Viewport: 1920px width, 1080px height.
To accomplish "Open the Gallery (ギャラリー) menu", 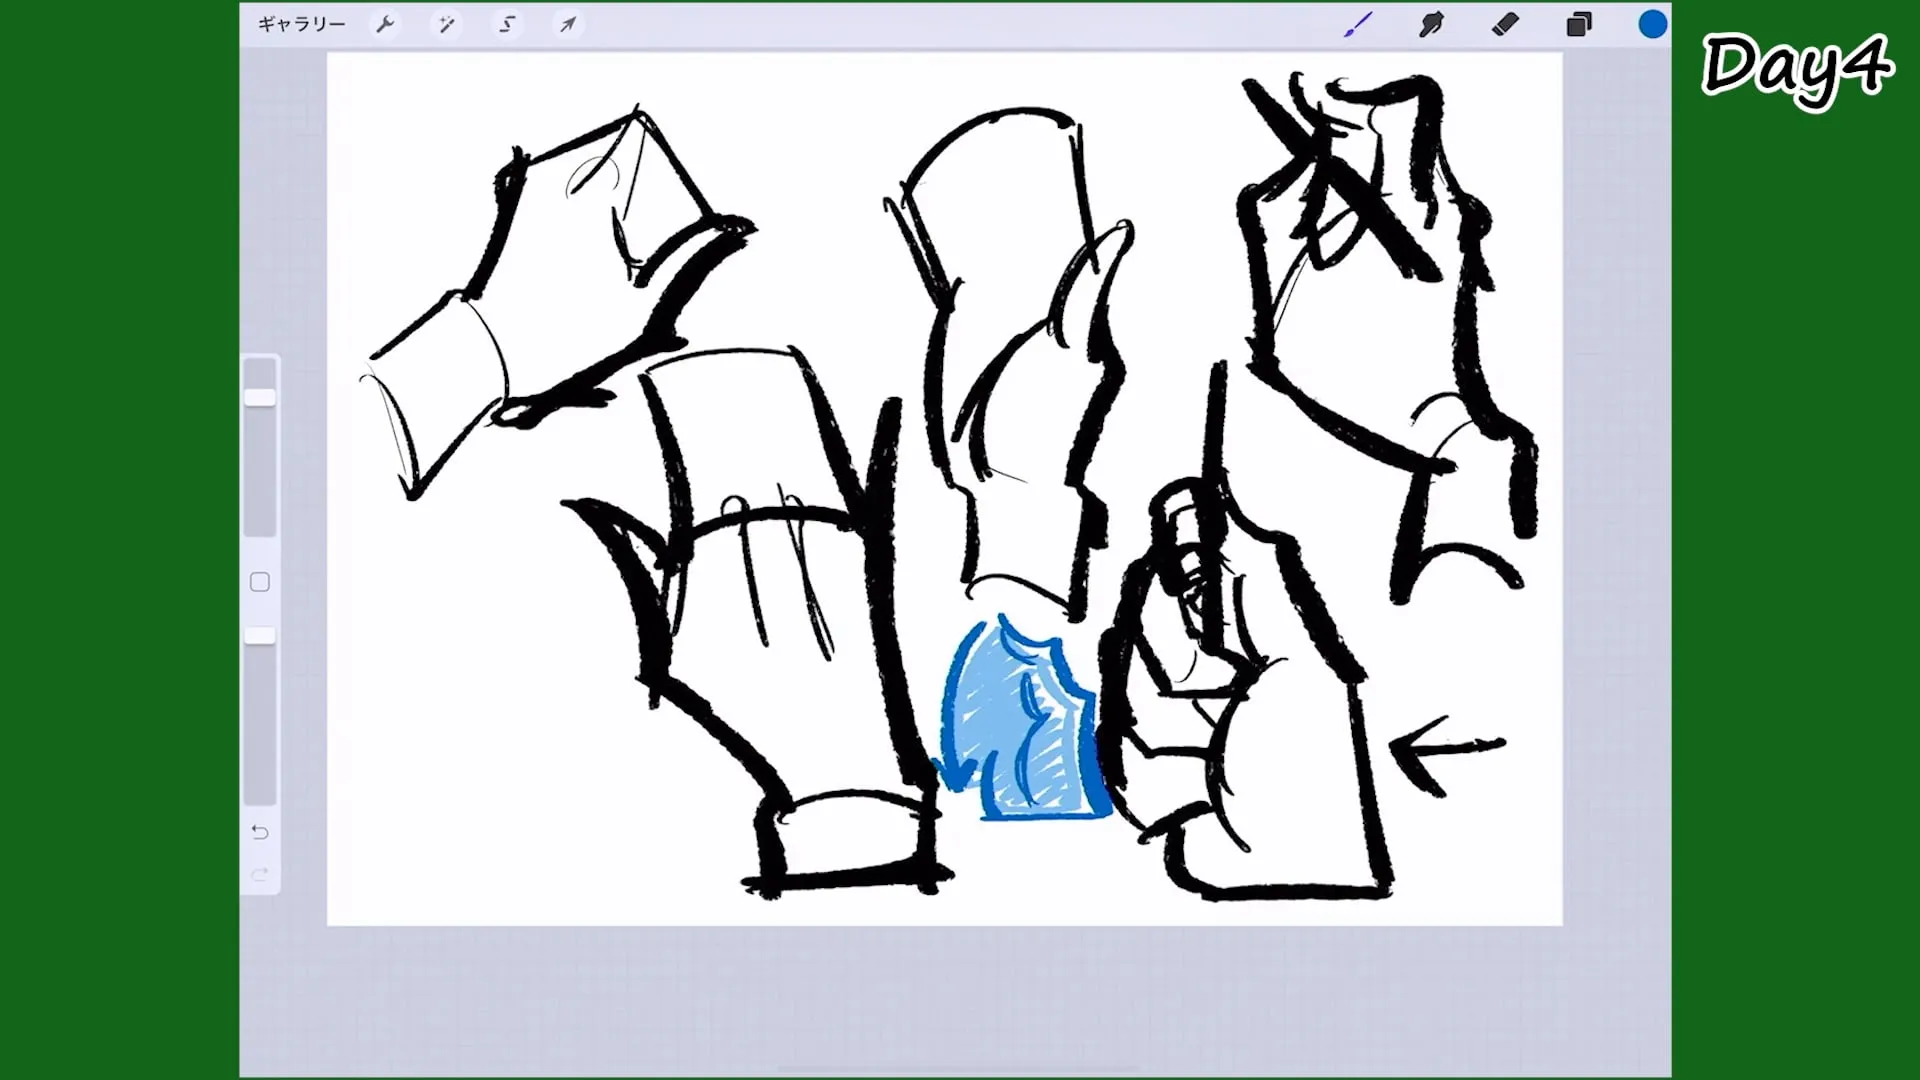I will tap(301, 24).
